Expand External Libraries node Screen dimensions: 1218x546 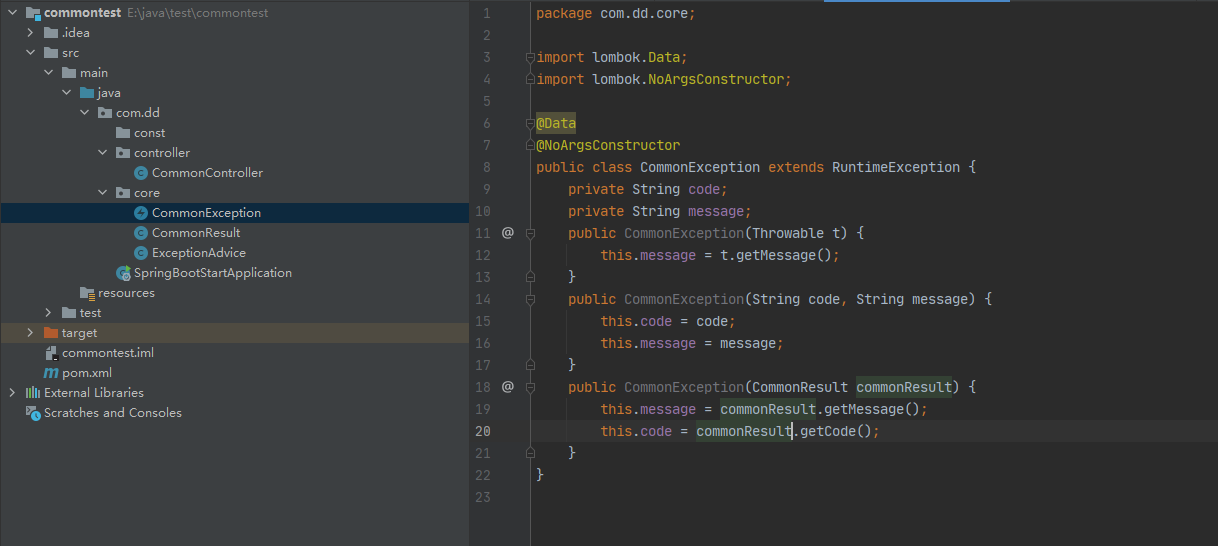pyautogui.click(x=13, y=393)
